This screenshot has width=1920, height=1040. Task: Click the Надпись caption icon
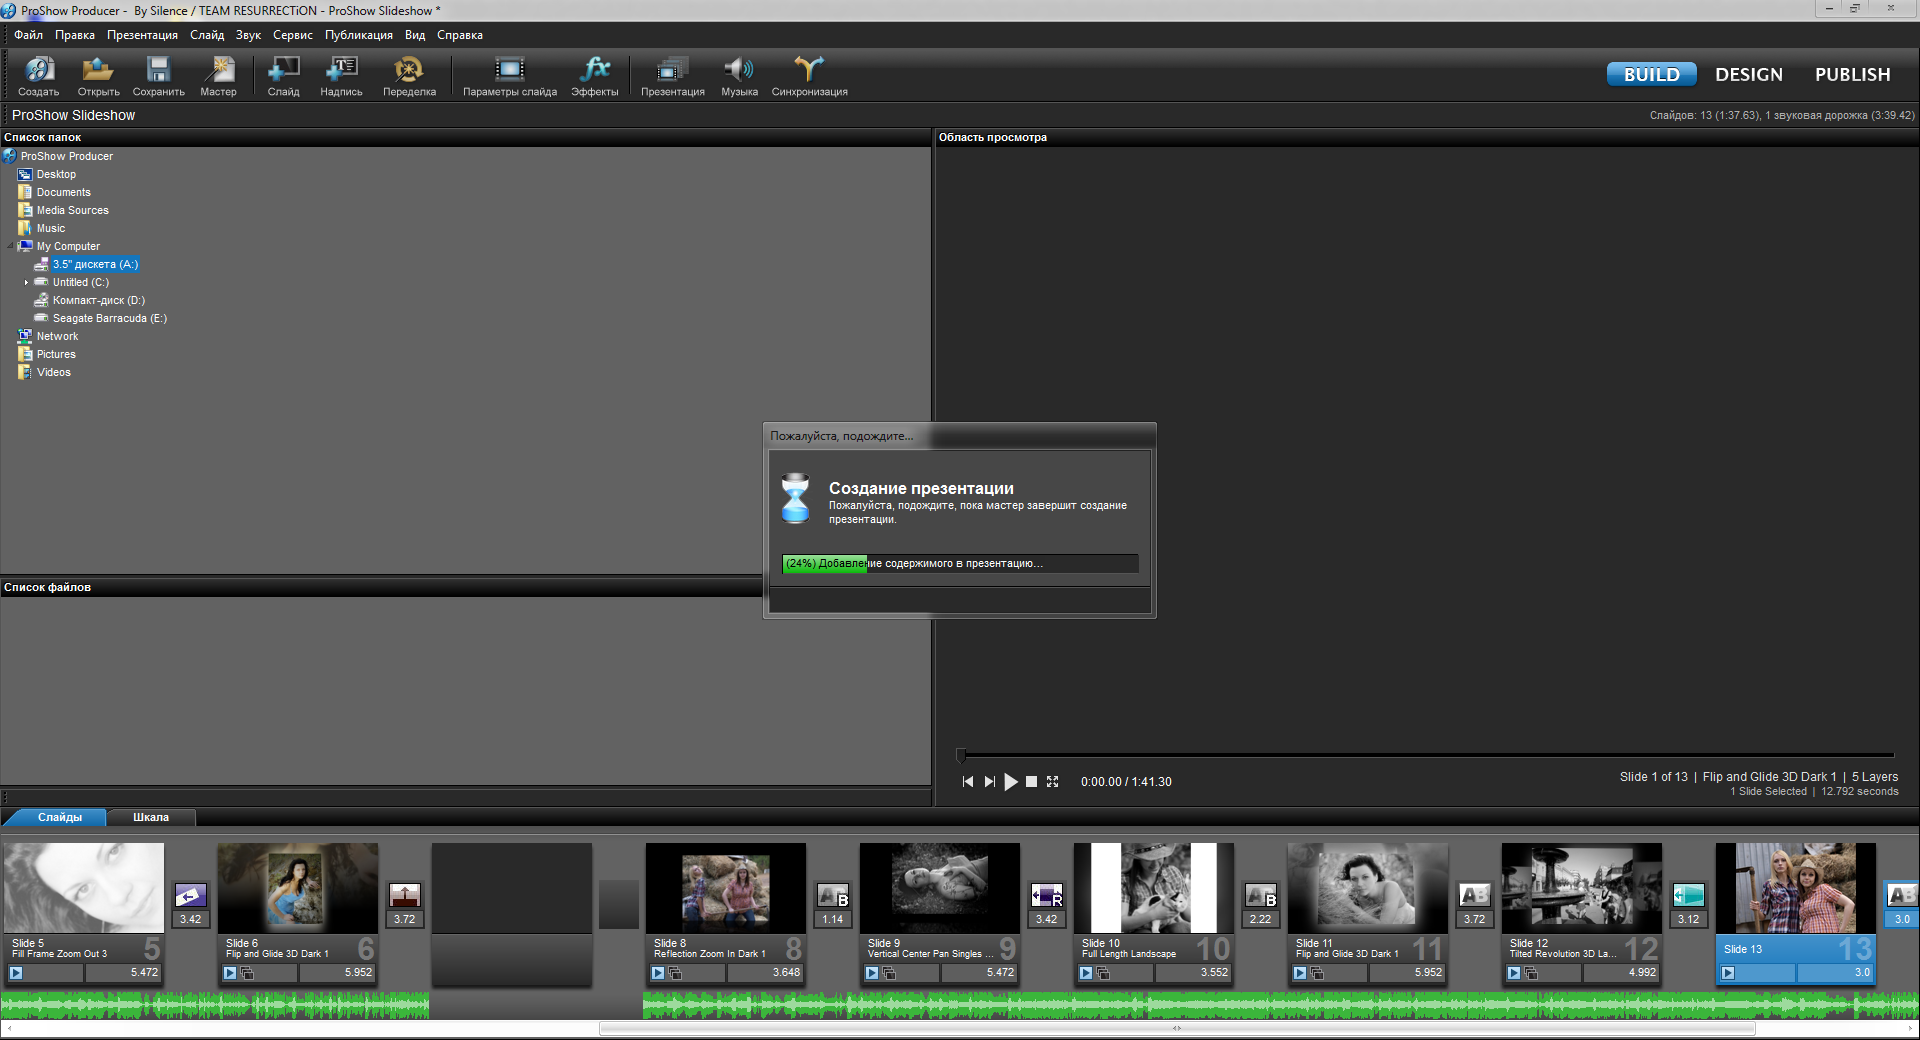pos(341,70)
